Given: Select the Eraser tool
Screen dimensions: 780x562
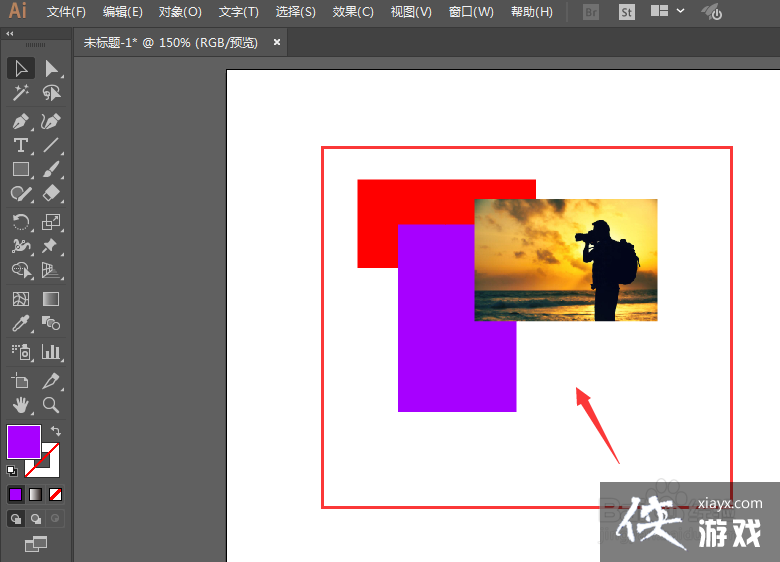Looking at the screenshot, I should 51,193.
